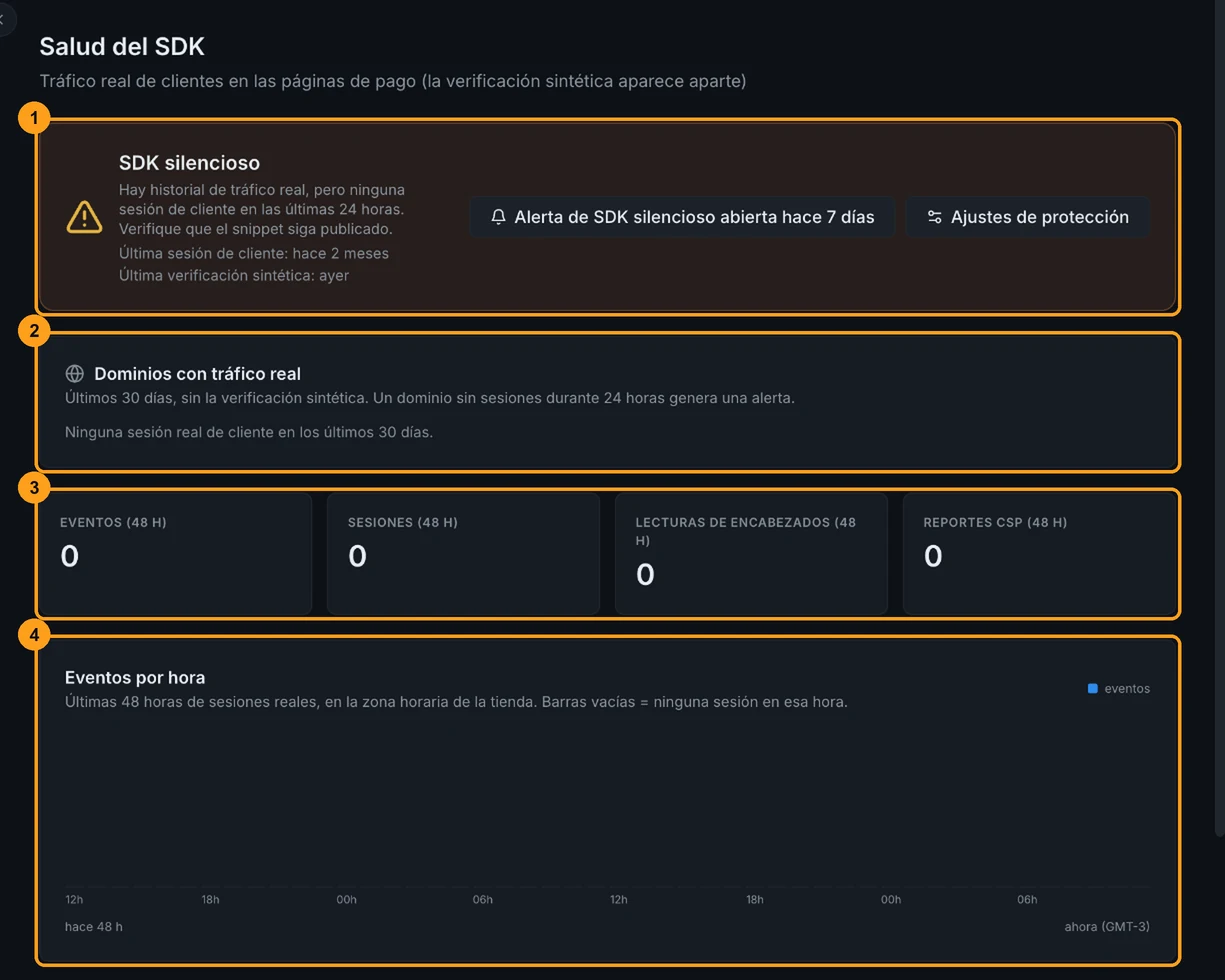1225x980 pixels.
Task: Click the Ninguna sesión real de cliente message
Action: 249,432
